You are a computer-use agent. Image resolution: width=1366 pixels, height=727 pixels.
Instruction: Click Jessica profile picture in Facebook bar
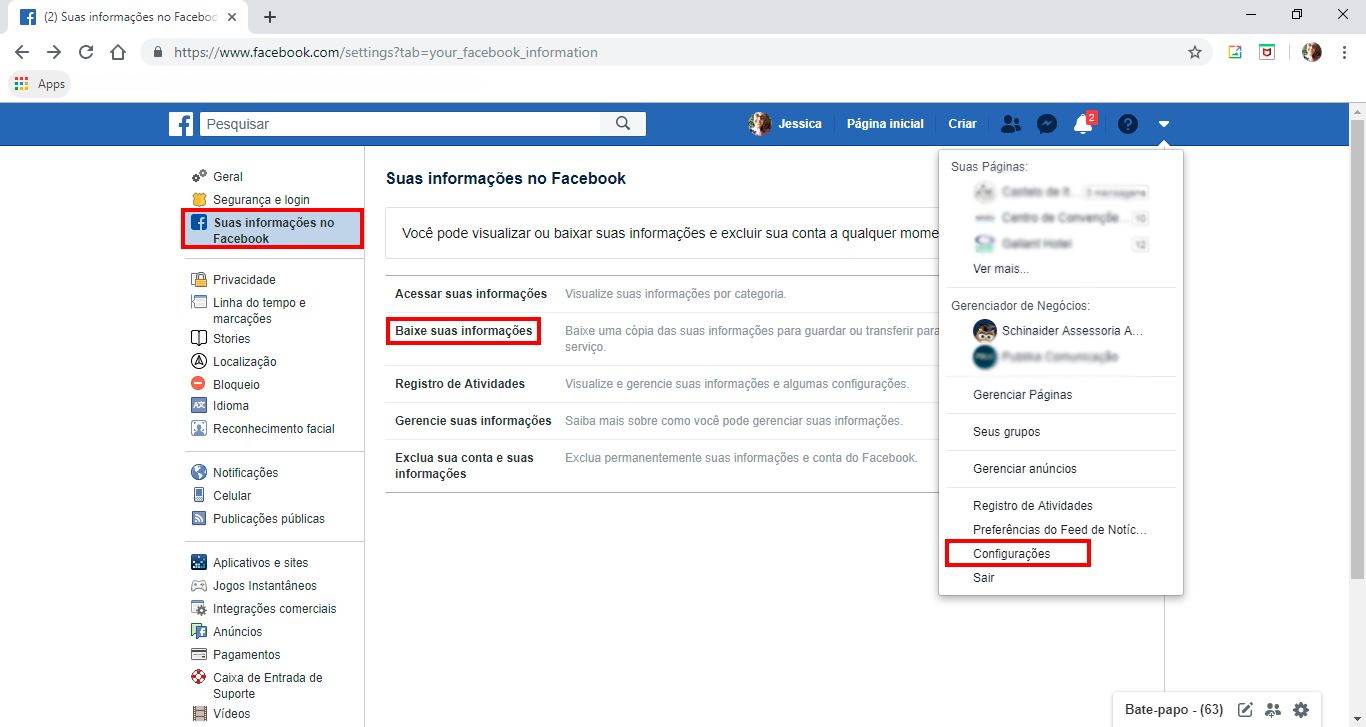(x=759, y=124)
